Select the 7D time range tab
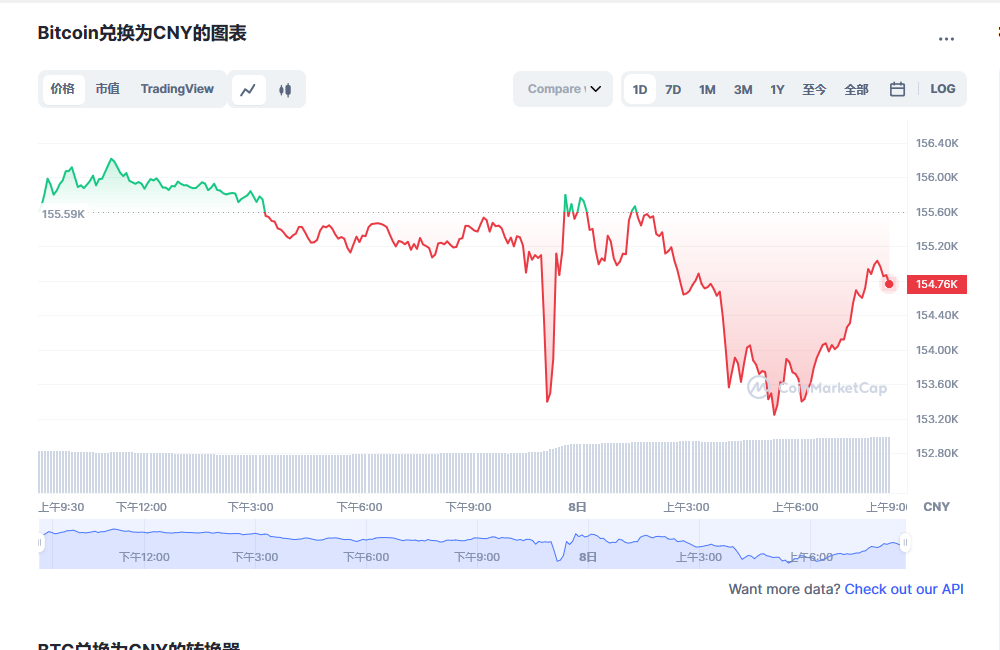1000x650 pixels. pos(673,89)
